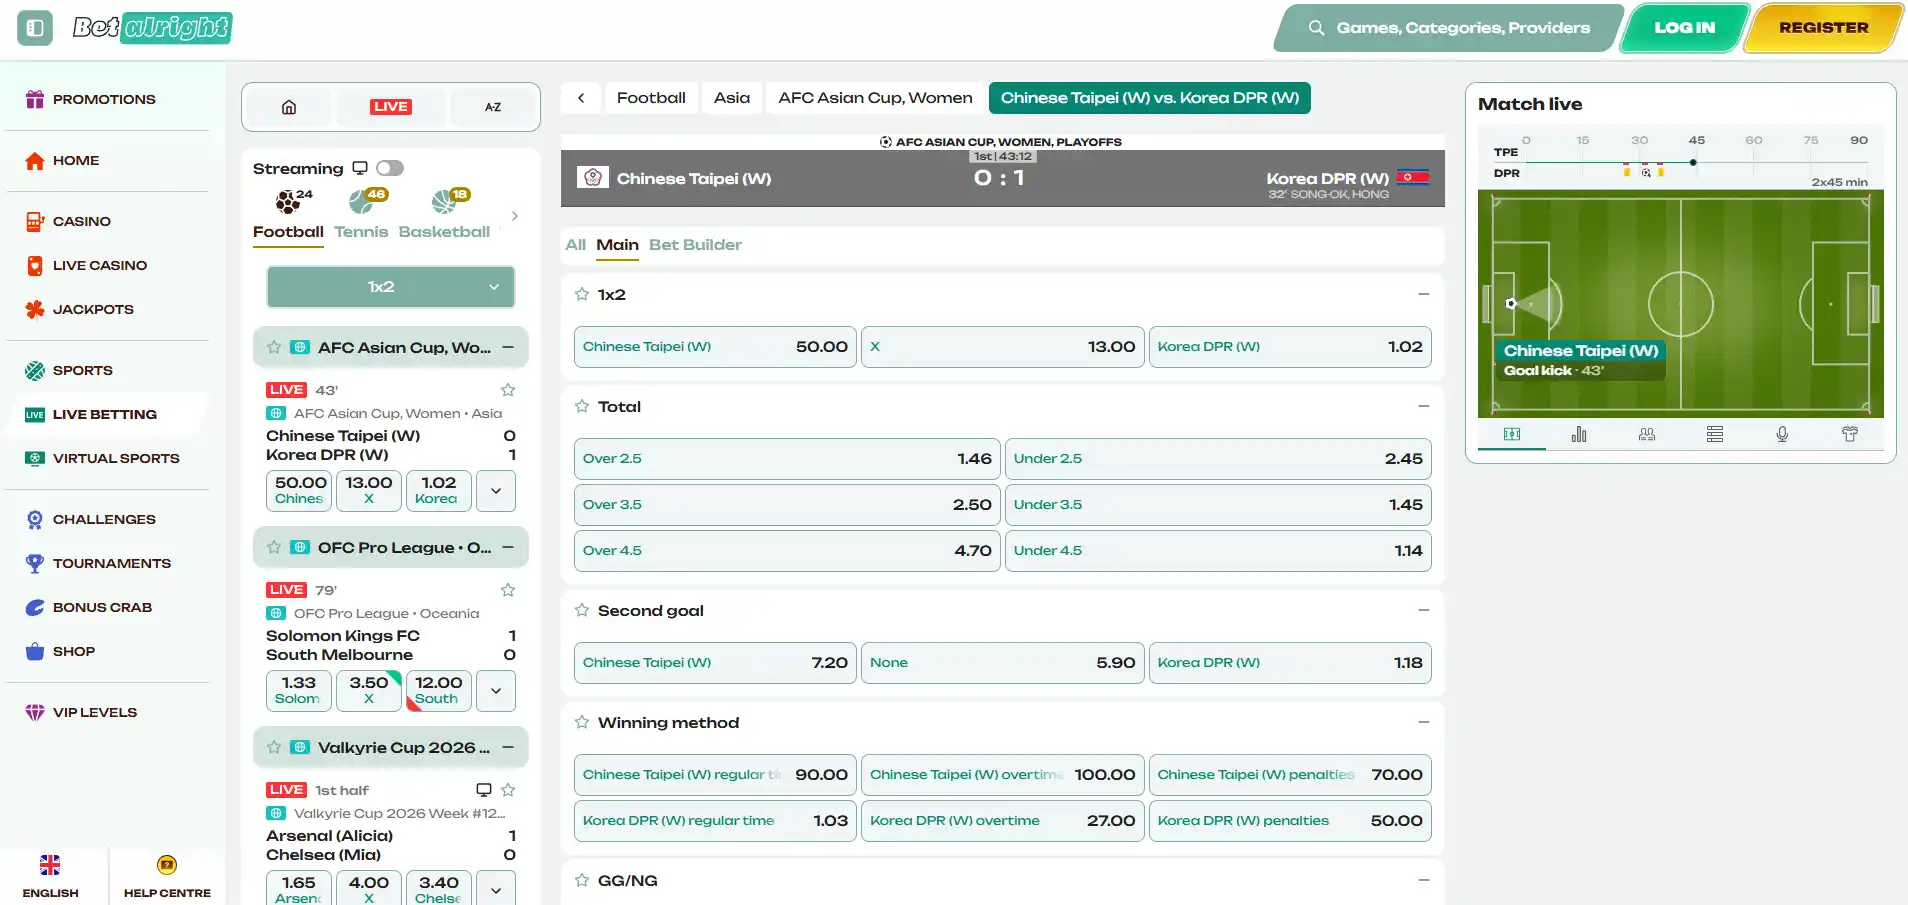Select the LIVE filter tab
The width and height of the screenshot is (1908, 905).
click(x=390, y=107)
